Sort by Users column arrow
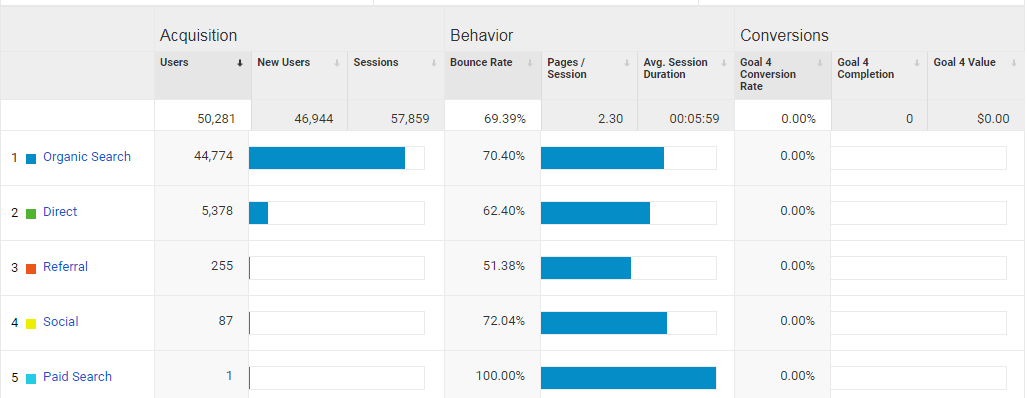This screenshot has width=1027, height=398. click(240, 63)
